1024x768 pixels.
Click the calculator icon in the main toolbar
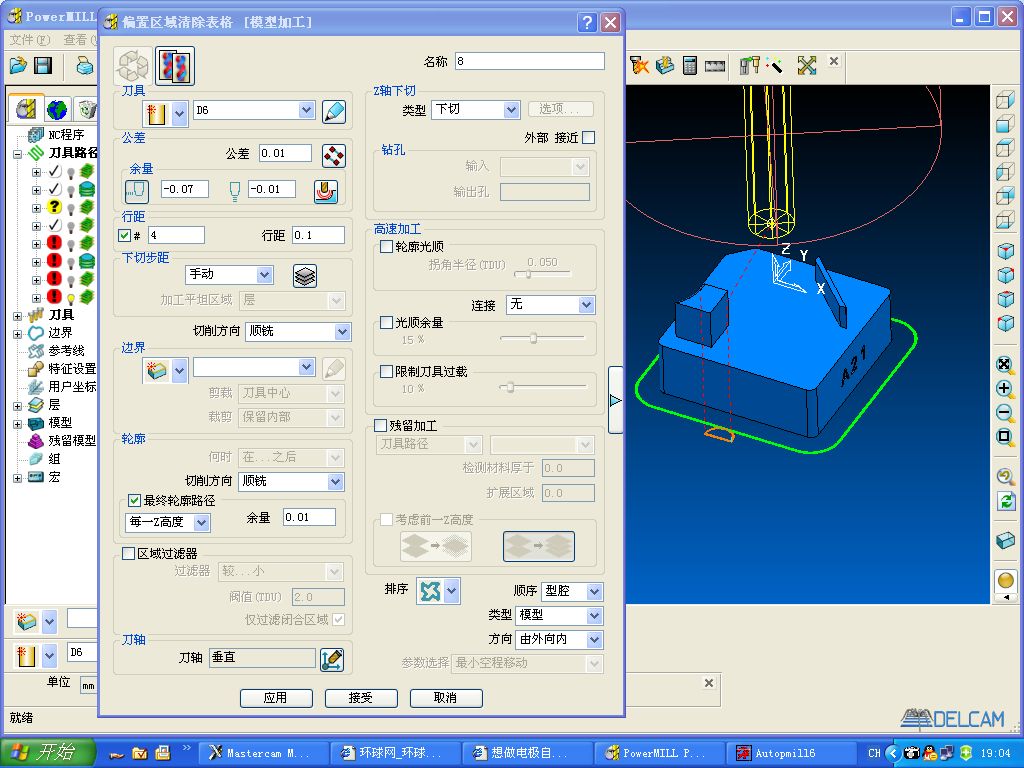(x=689, y=66)
